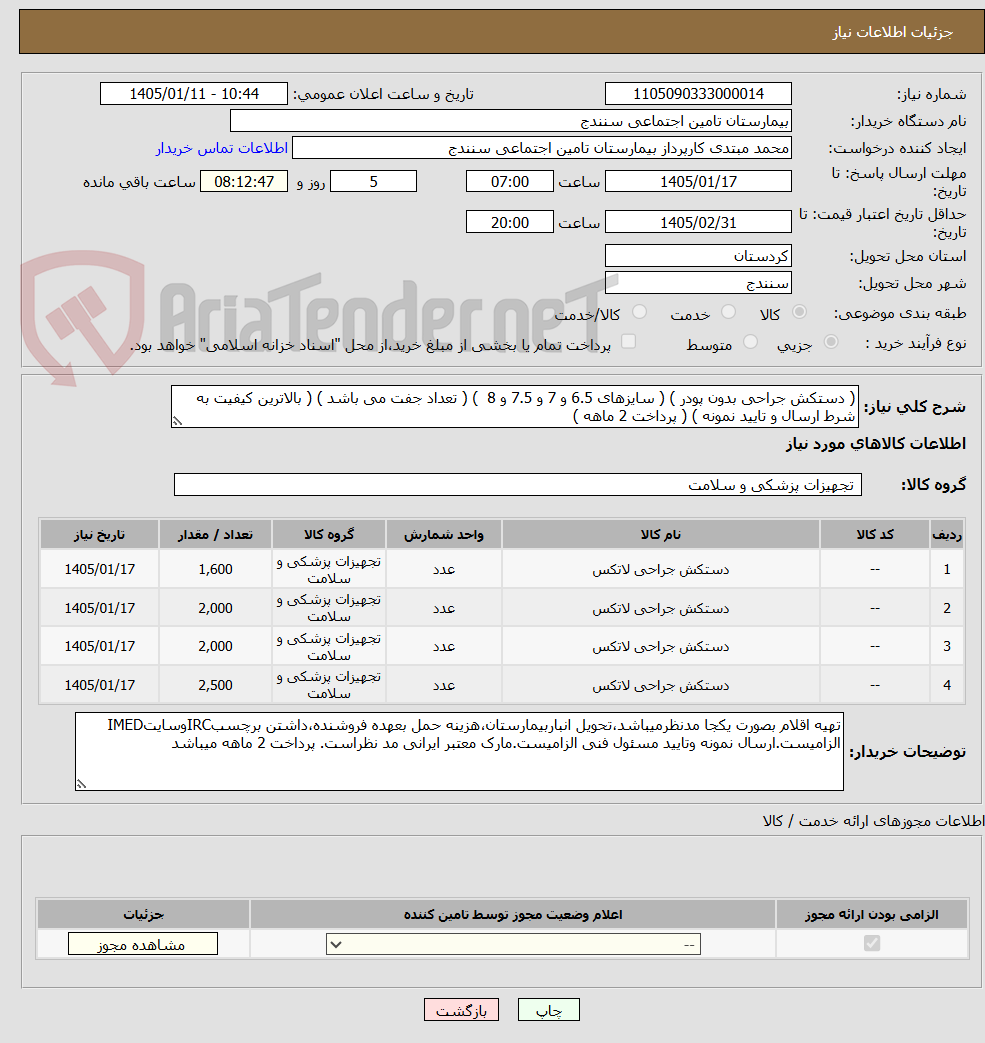Click the price validity date 1405/02/31 field
The image size is (985, 1043).
coord(698,222)
